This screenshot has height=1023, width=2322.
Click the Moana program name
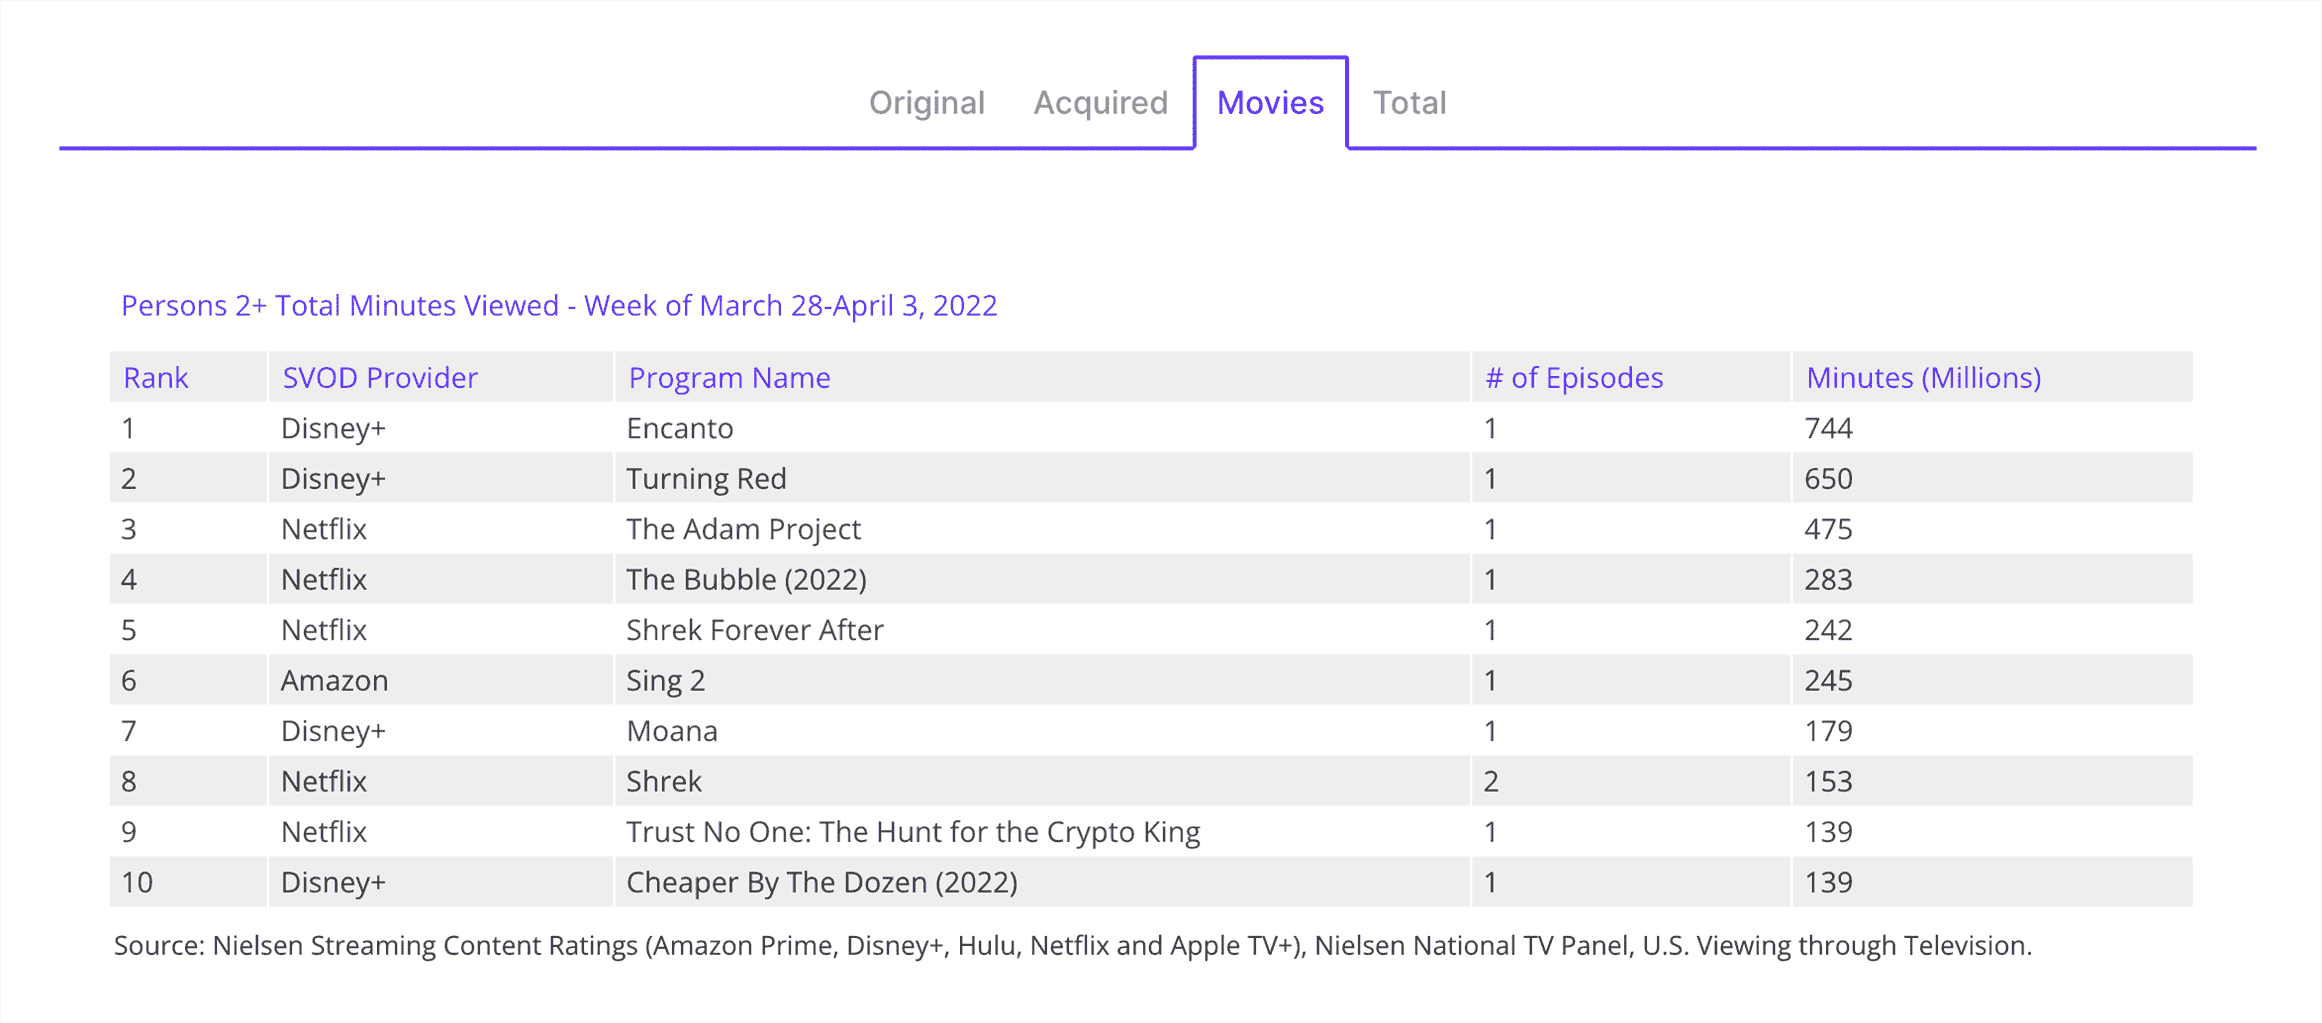672,731
